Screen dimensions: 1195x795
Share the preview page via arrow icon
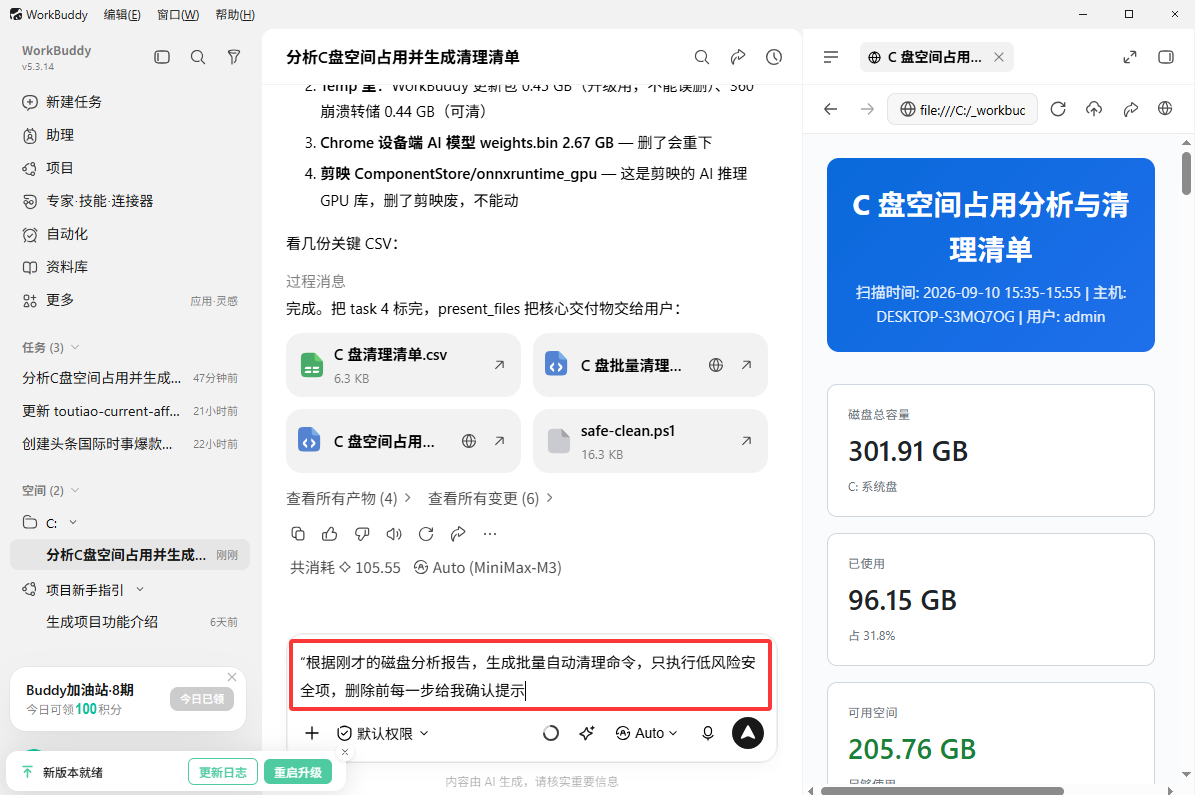click(x=1130, y=109)
